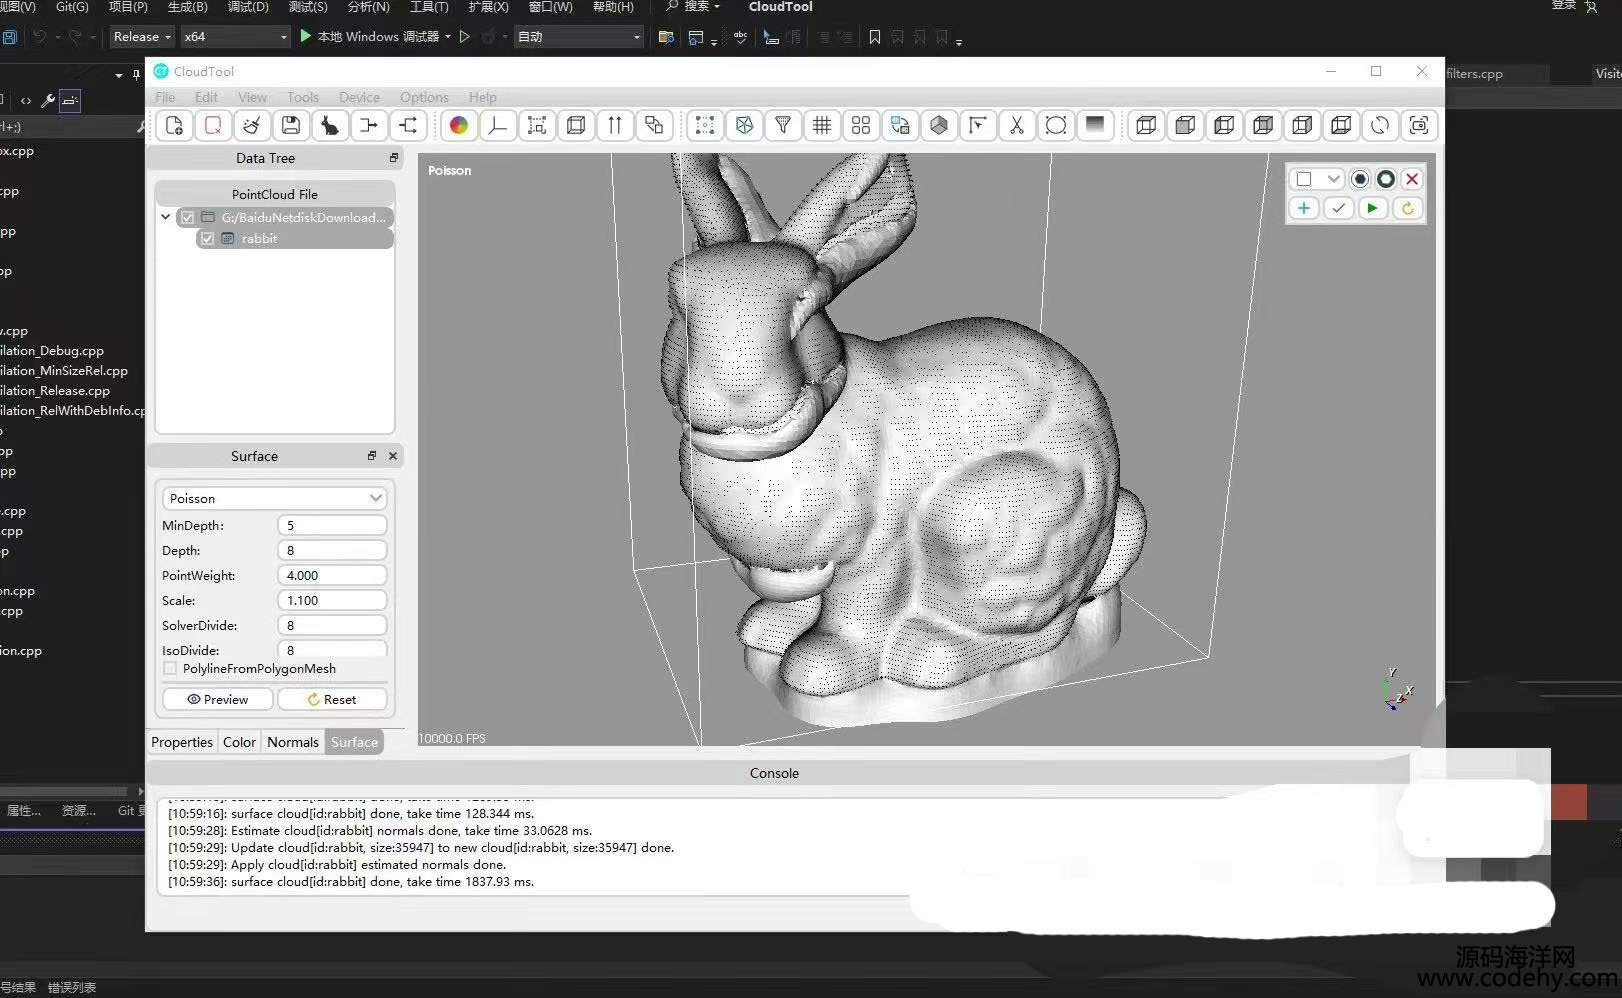The height and width of the screenshot is (998, 1622).
Task: Click the triangulated mesh surface icon
Action: pos(744,125)
